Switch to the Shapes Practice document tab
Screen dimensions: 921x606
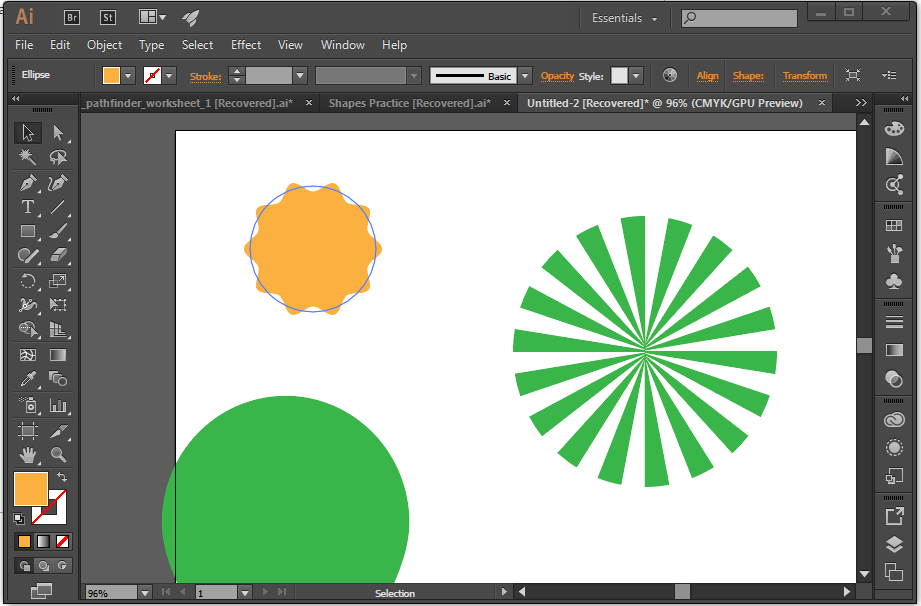(409, 103)
